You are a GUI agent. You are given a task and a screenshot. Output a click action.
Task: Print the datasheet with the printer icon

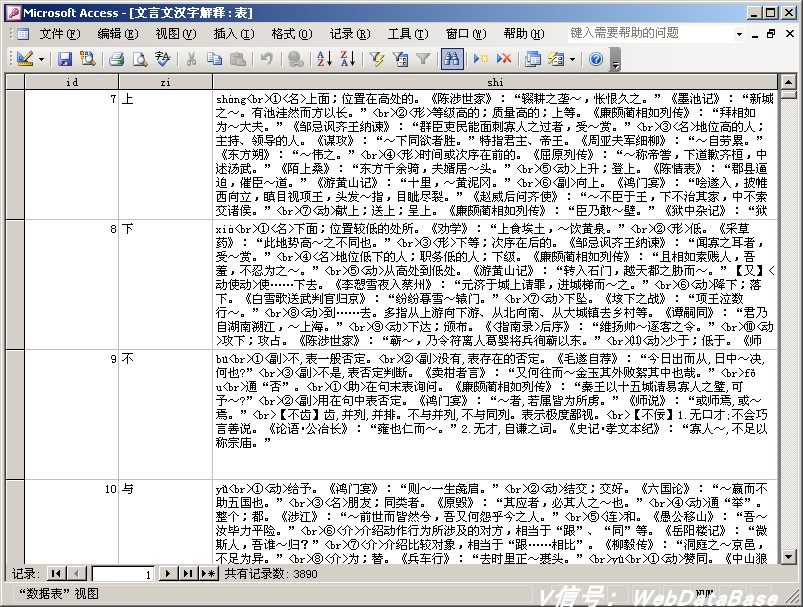coord(117,59)
